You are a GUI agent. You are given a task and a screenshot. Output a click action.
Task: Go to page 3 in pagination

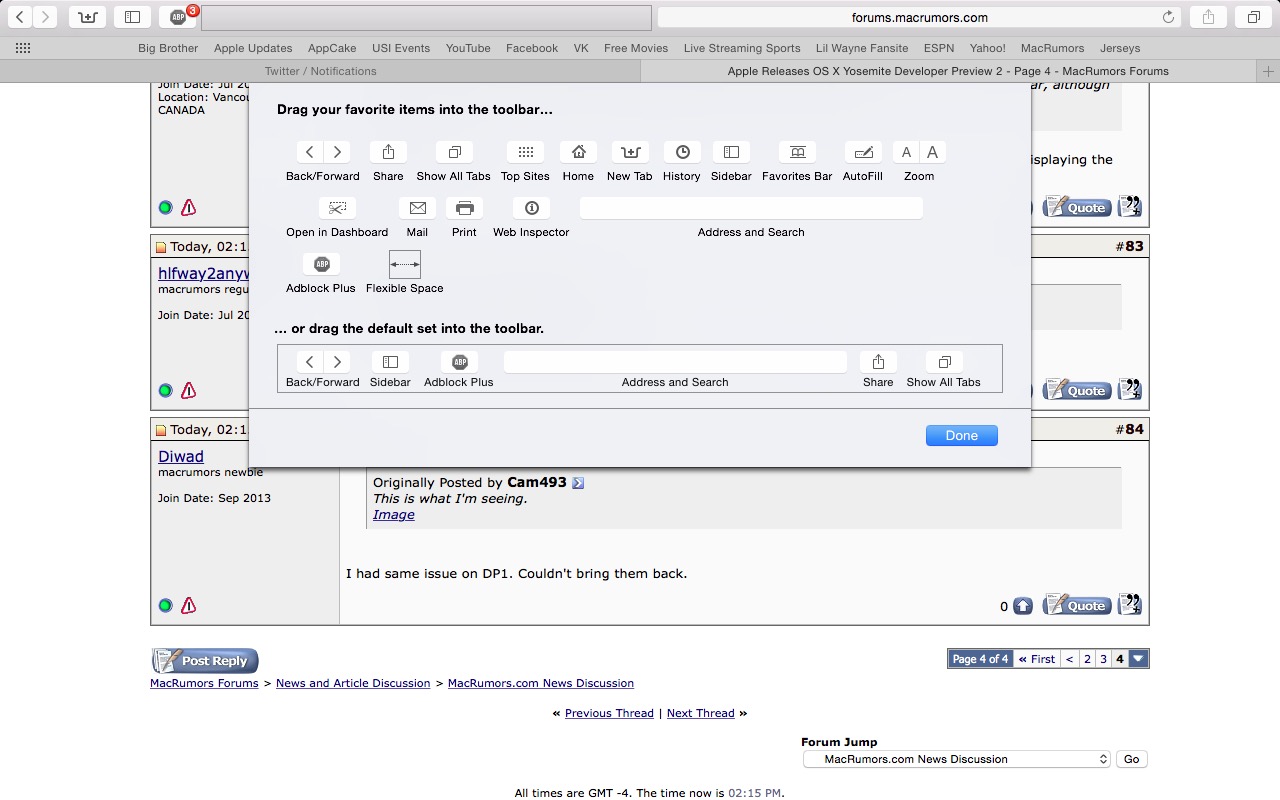[x=1103, y=659]
